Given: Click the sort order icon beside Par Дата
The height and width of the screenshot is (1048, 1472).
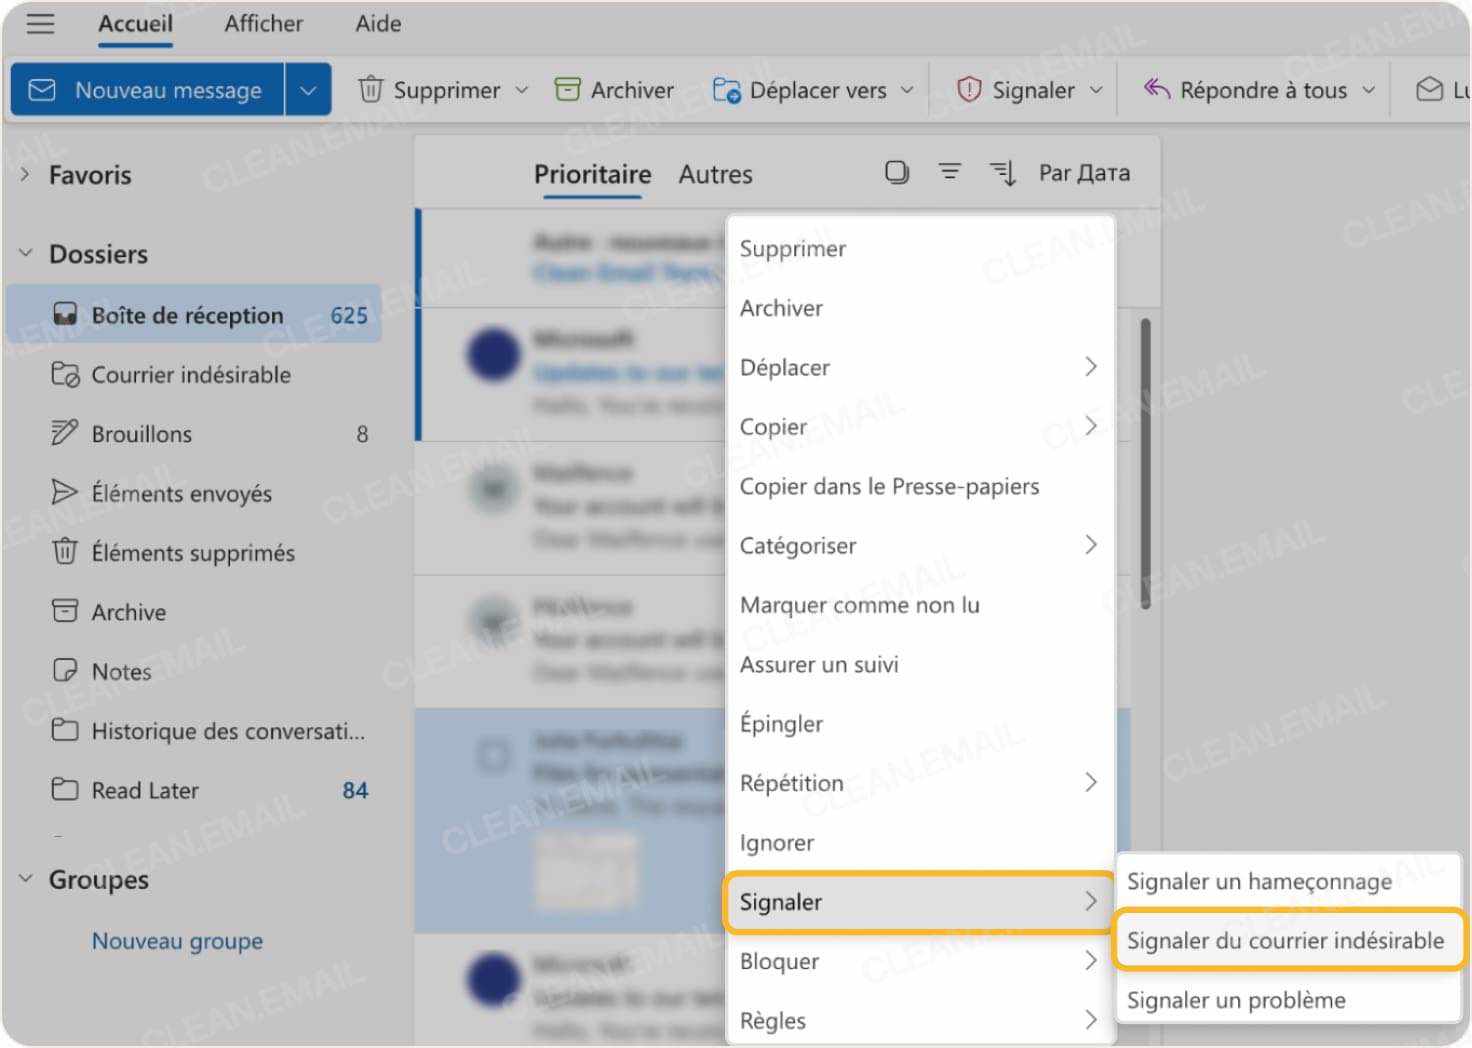Looking at the screenshot, I should click(x=1003, y=173).
